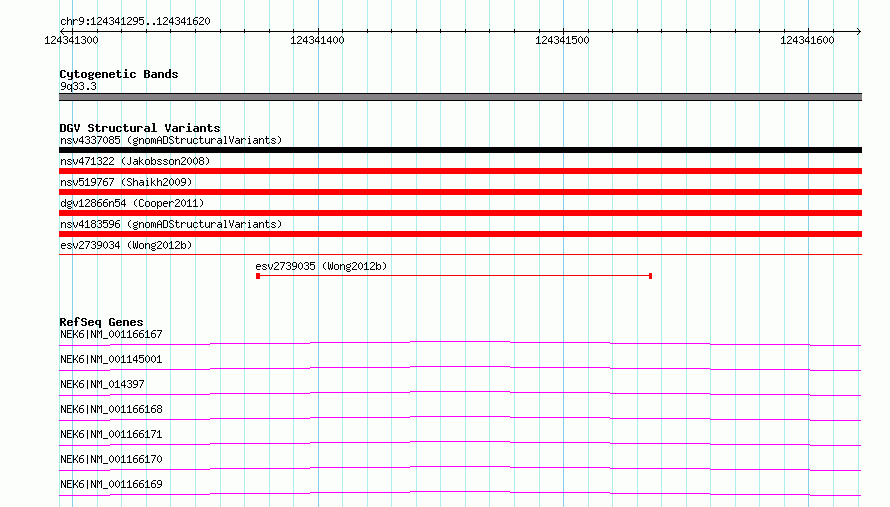890x507 pixels.
Task: Open the esv2739034 (Wong2012b) variant label
Action: tap(126, 245)
